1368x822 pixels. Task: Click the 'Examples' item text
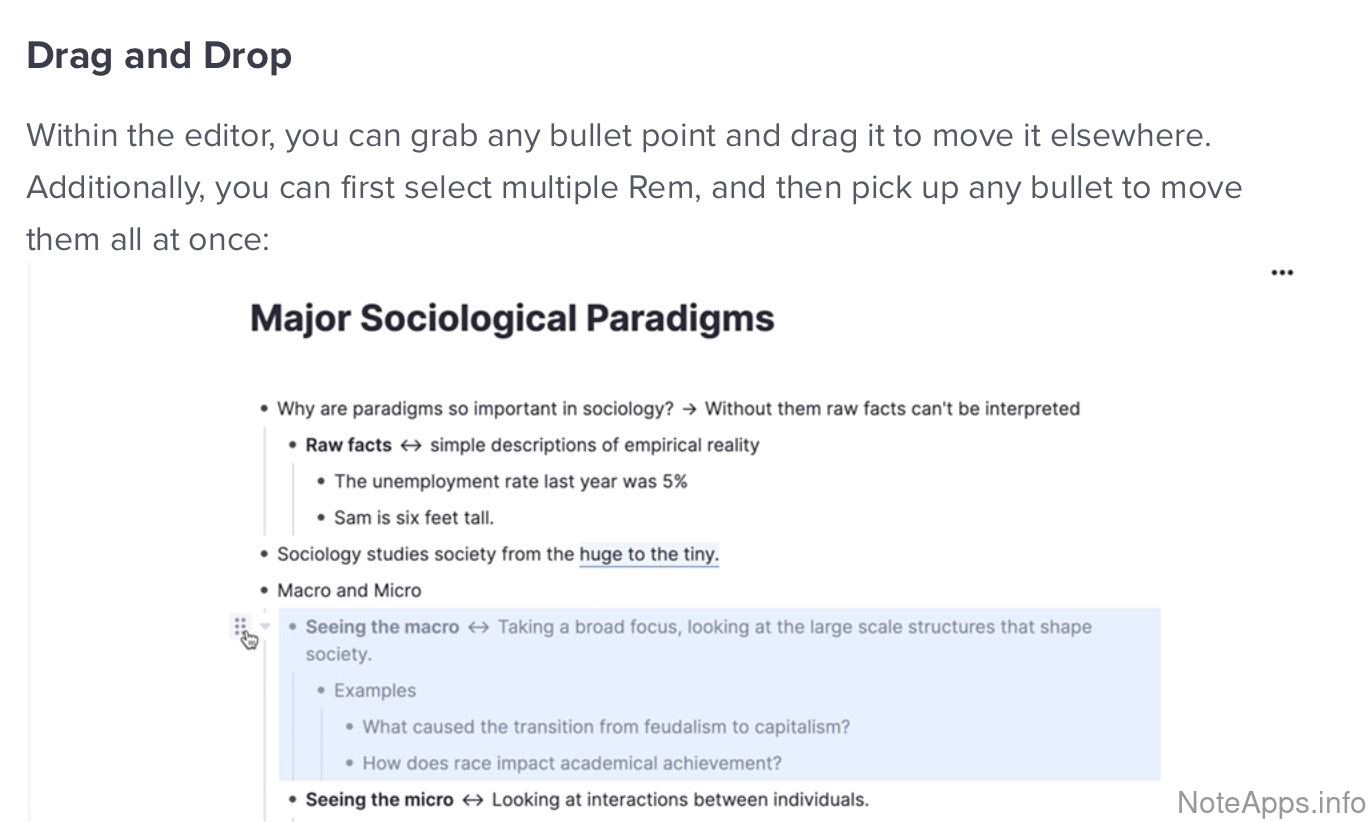click(x=375, y=690)
